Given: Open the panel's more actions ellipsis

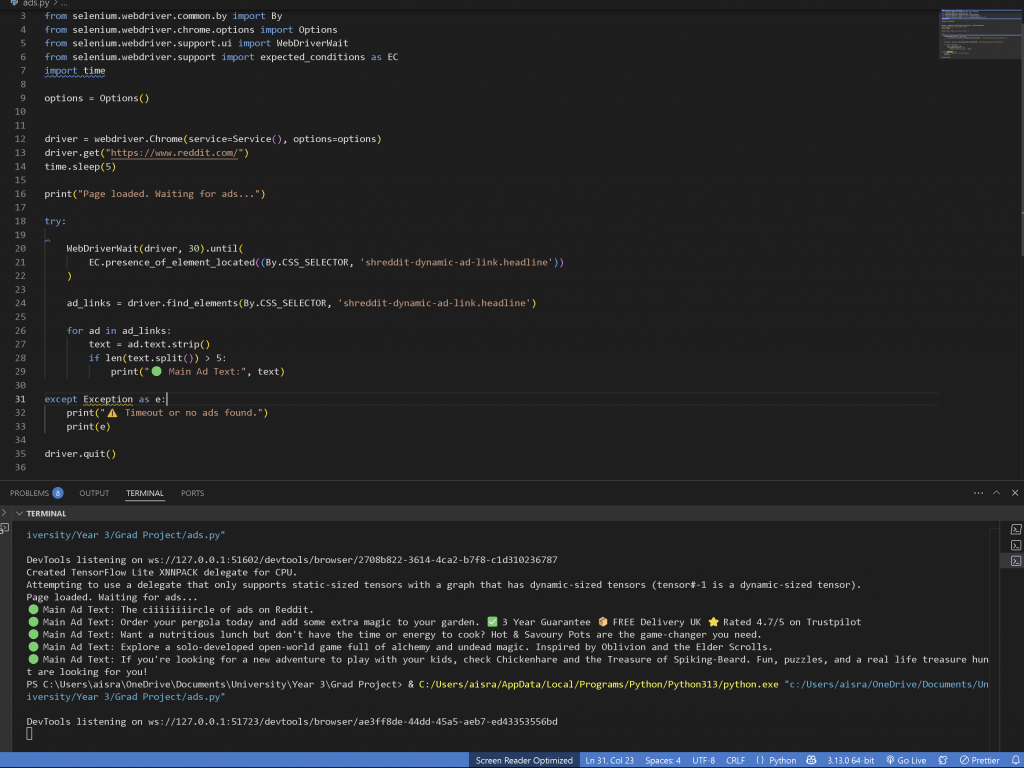Looking at the screenshot, I should coord(977,493).
